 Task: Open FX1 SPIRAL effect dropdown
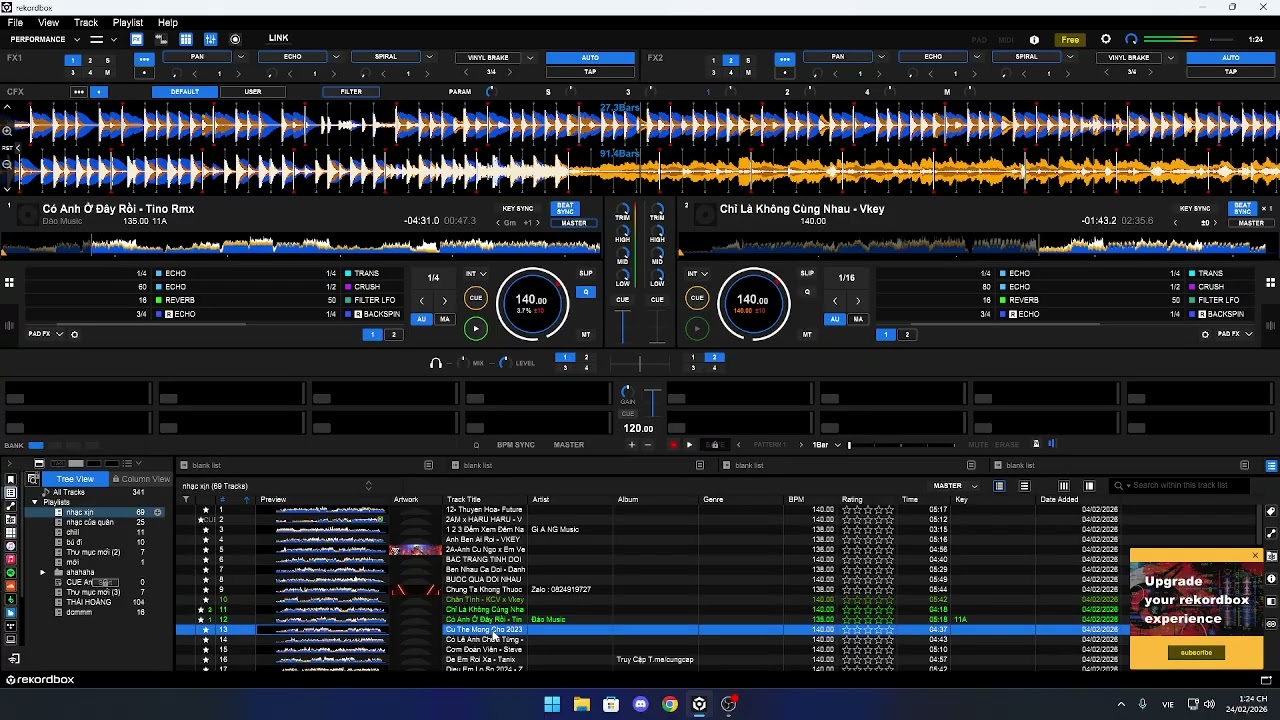point(430,57)
